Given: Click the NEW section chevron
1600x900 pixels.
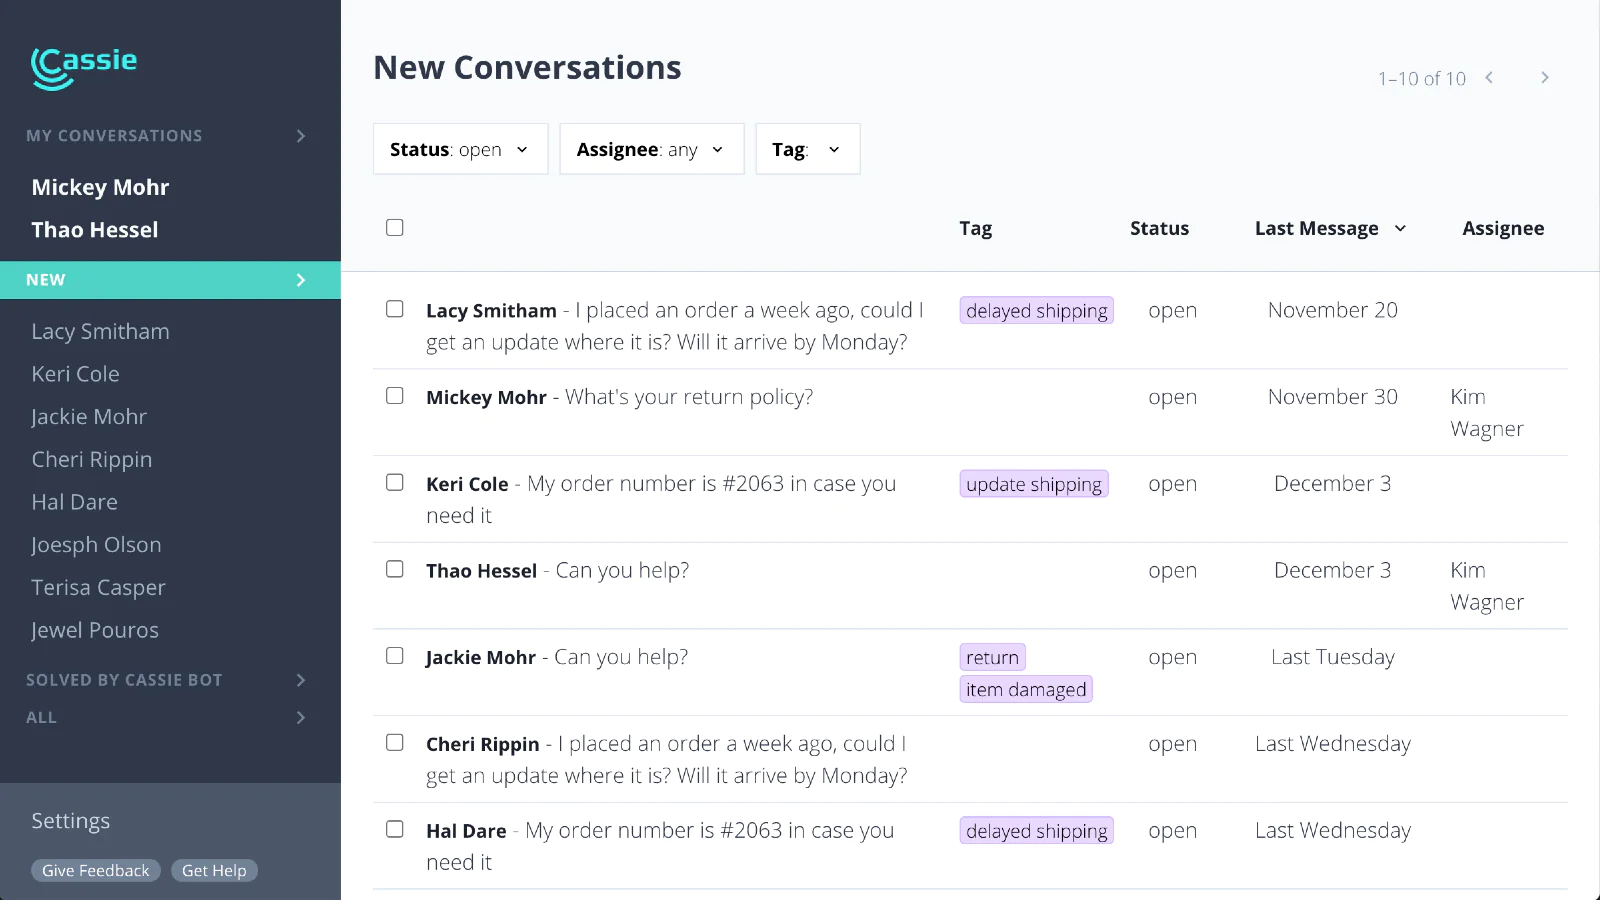Looking at the screenshot, I should pos(301,280).
